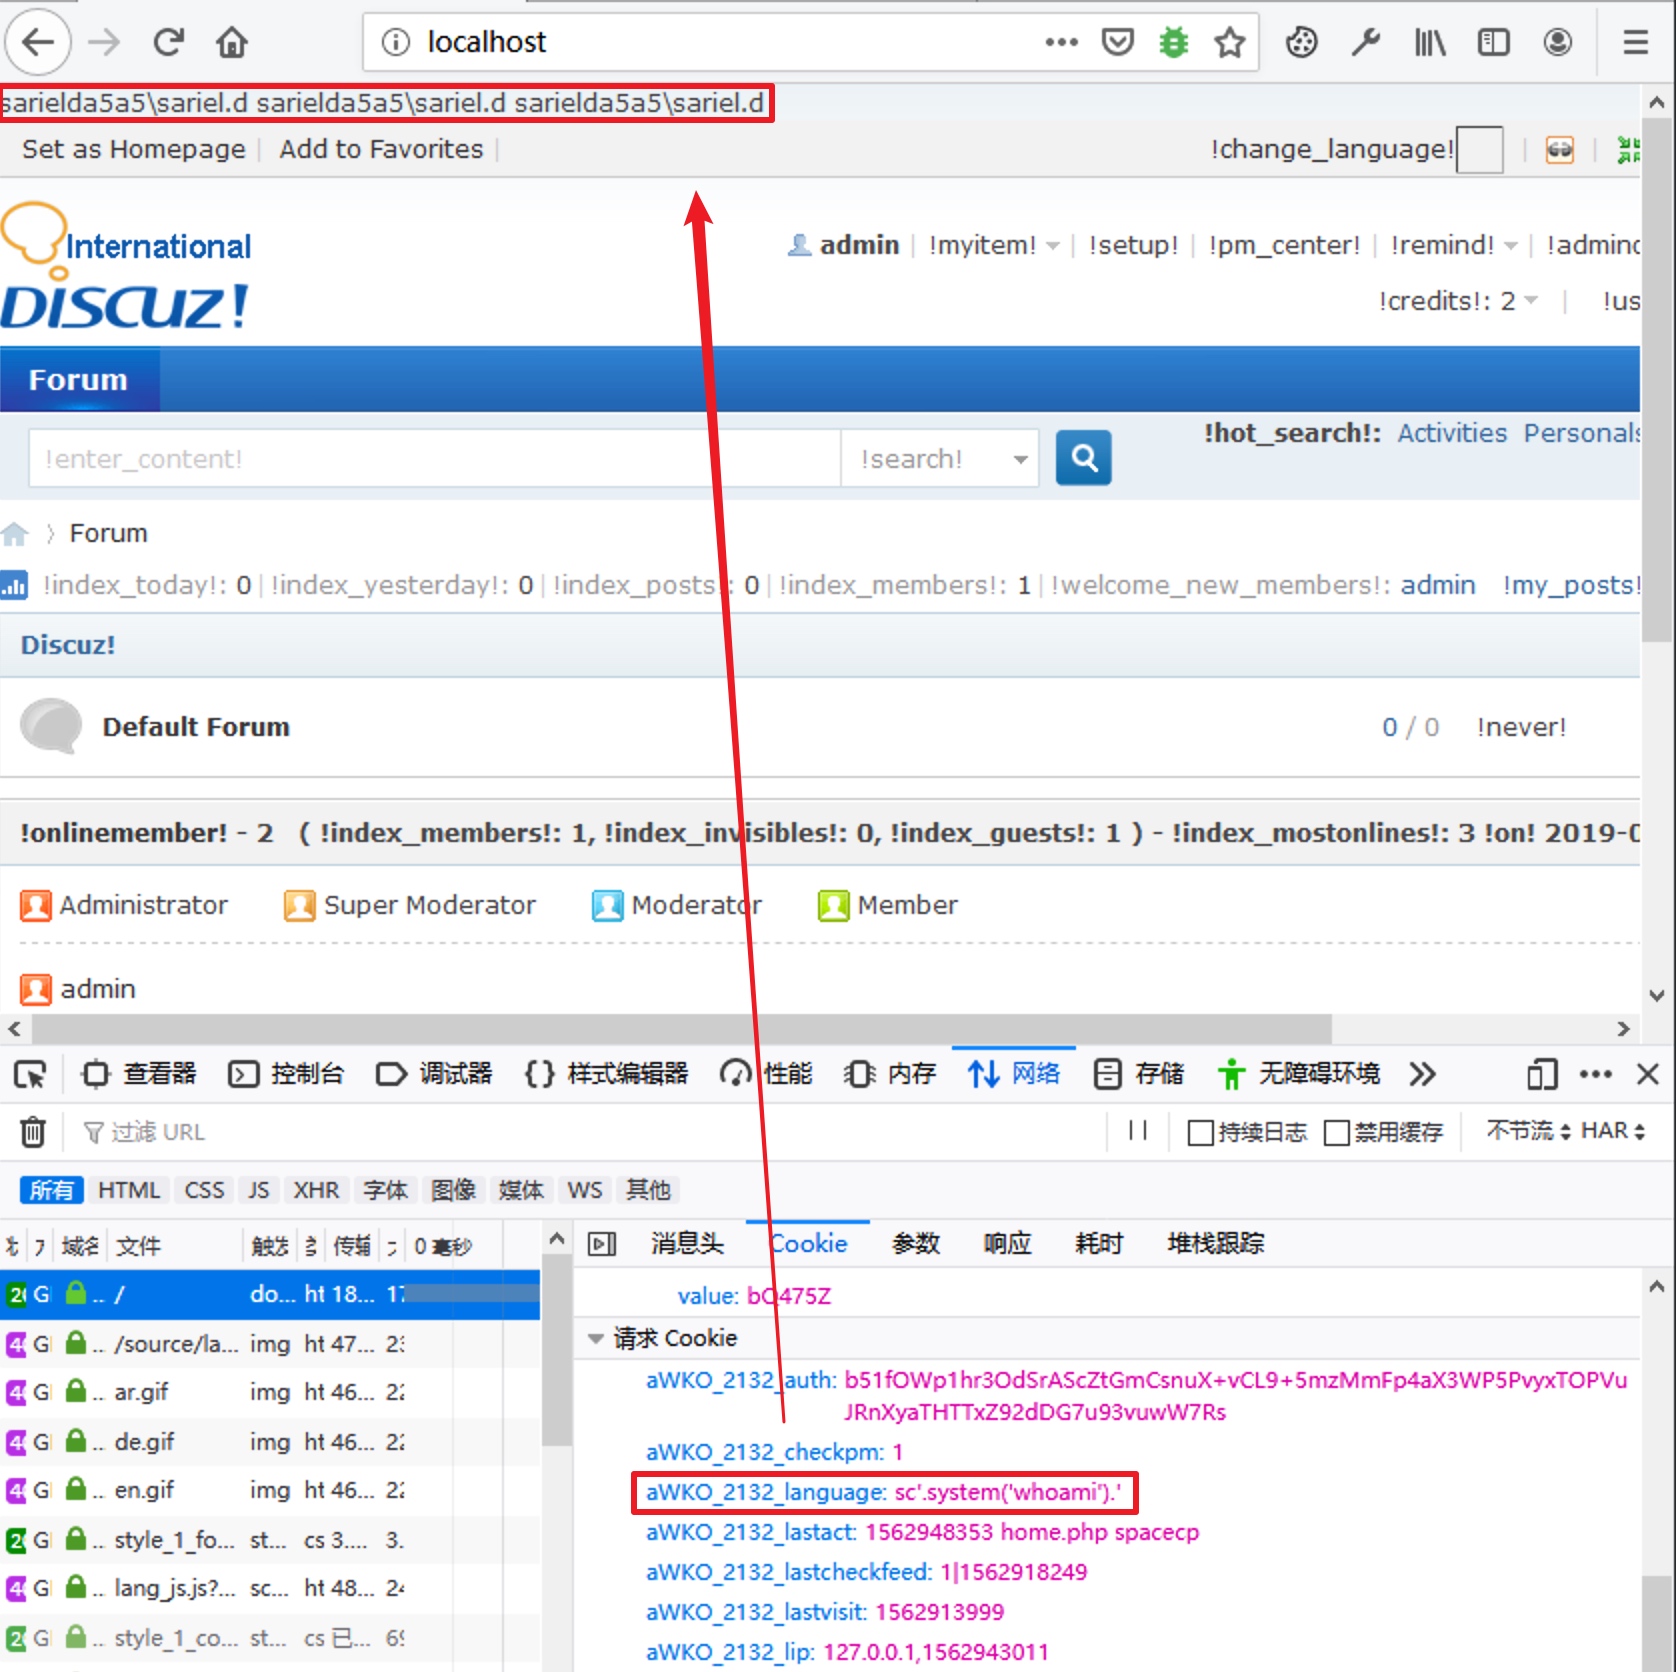Click the Add to Favorites link
This screenshot has height=1672, width=1676.
pyautogui.click(x=381, y=149)
